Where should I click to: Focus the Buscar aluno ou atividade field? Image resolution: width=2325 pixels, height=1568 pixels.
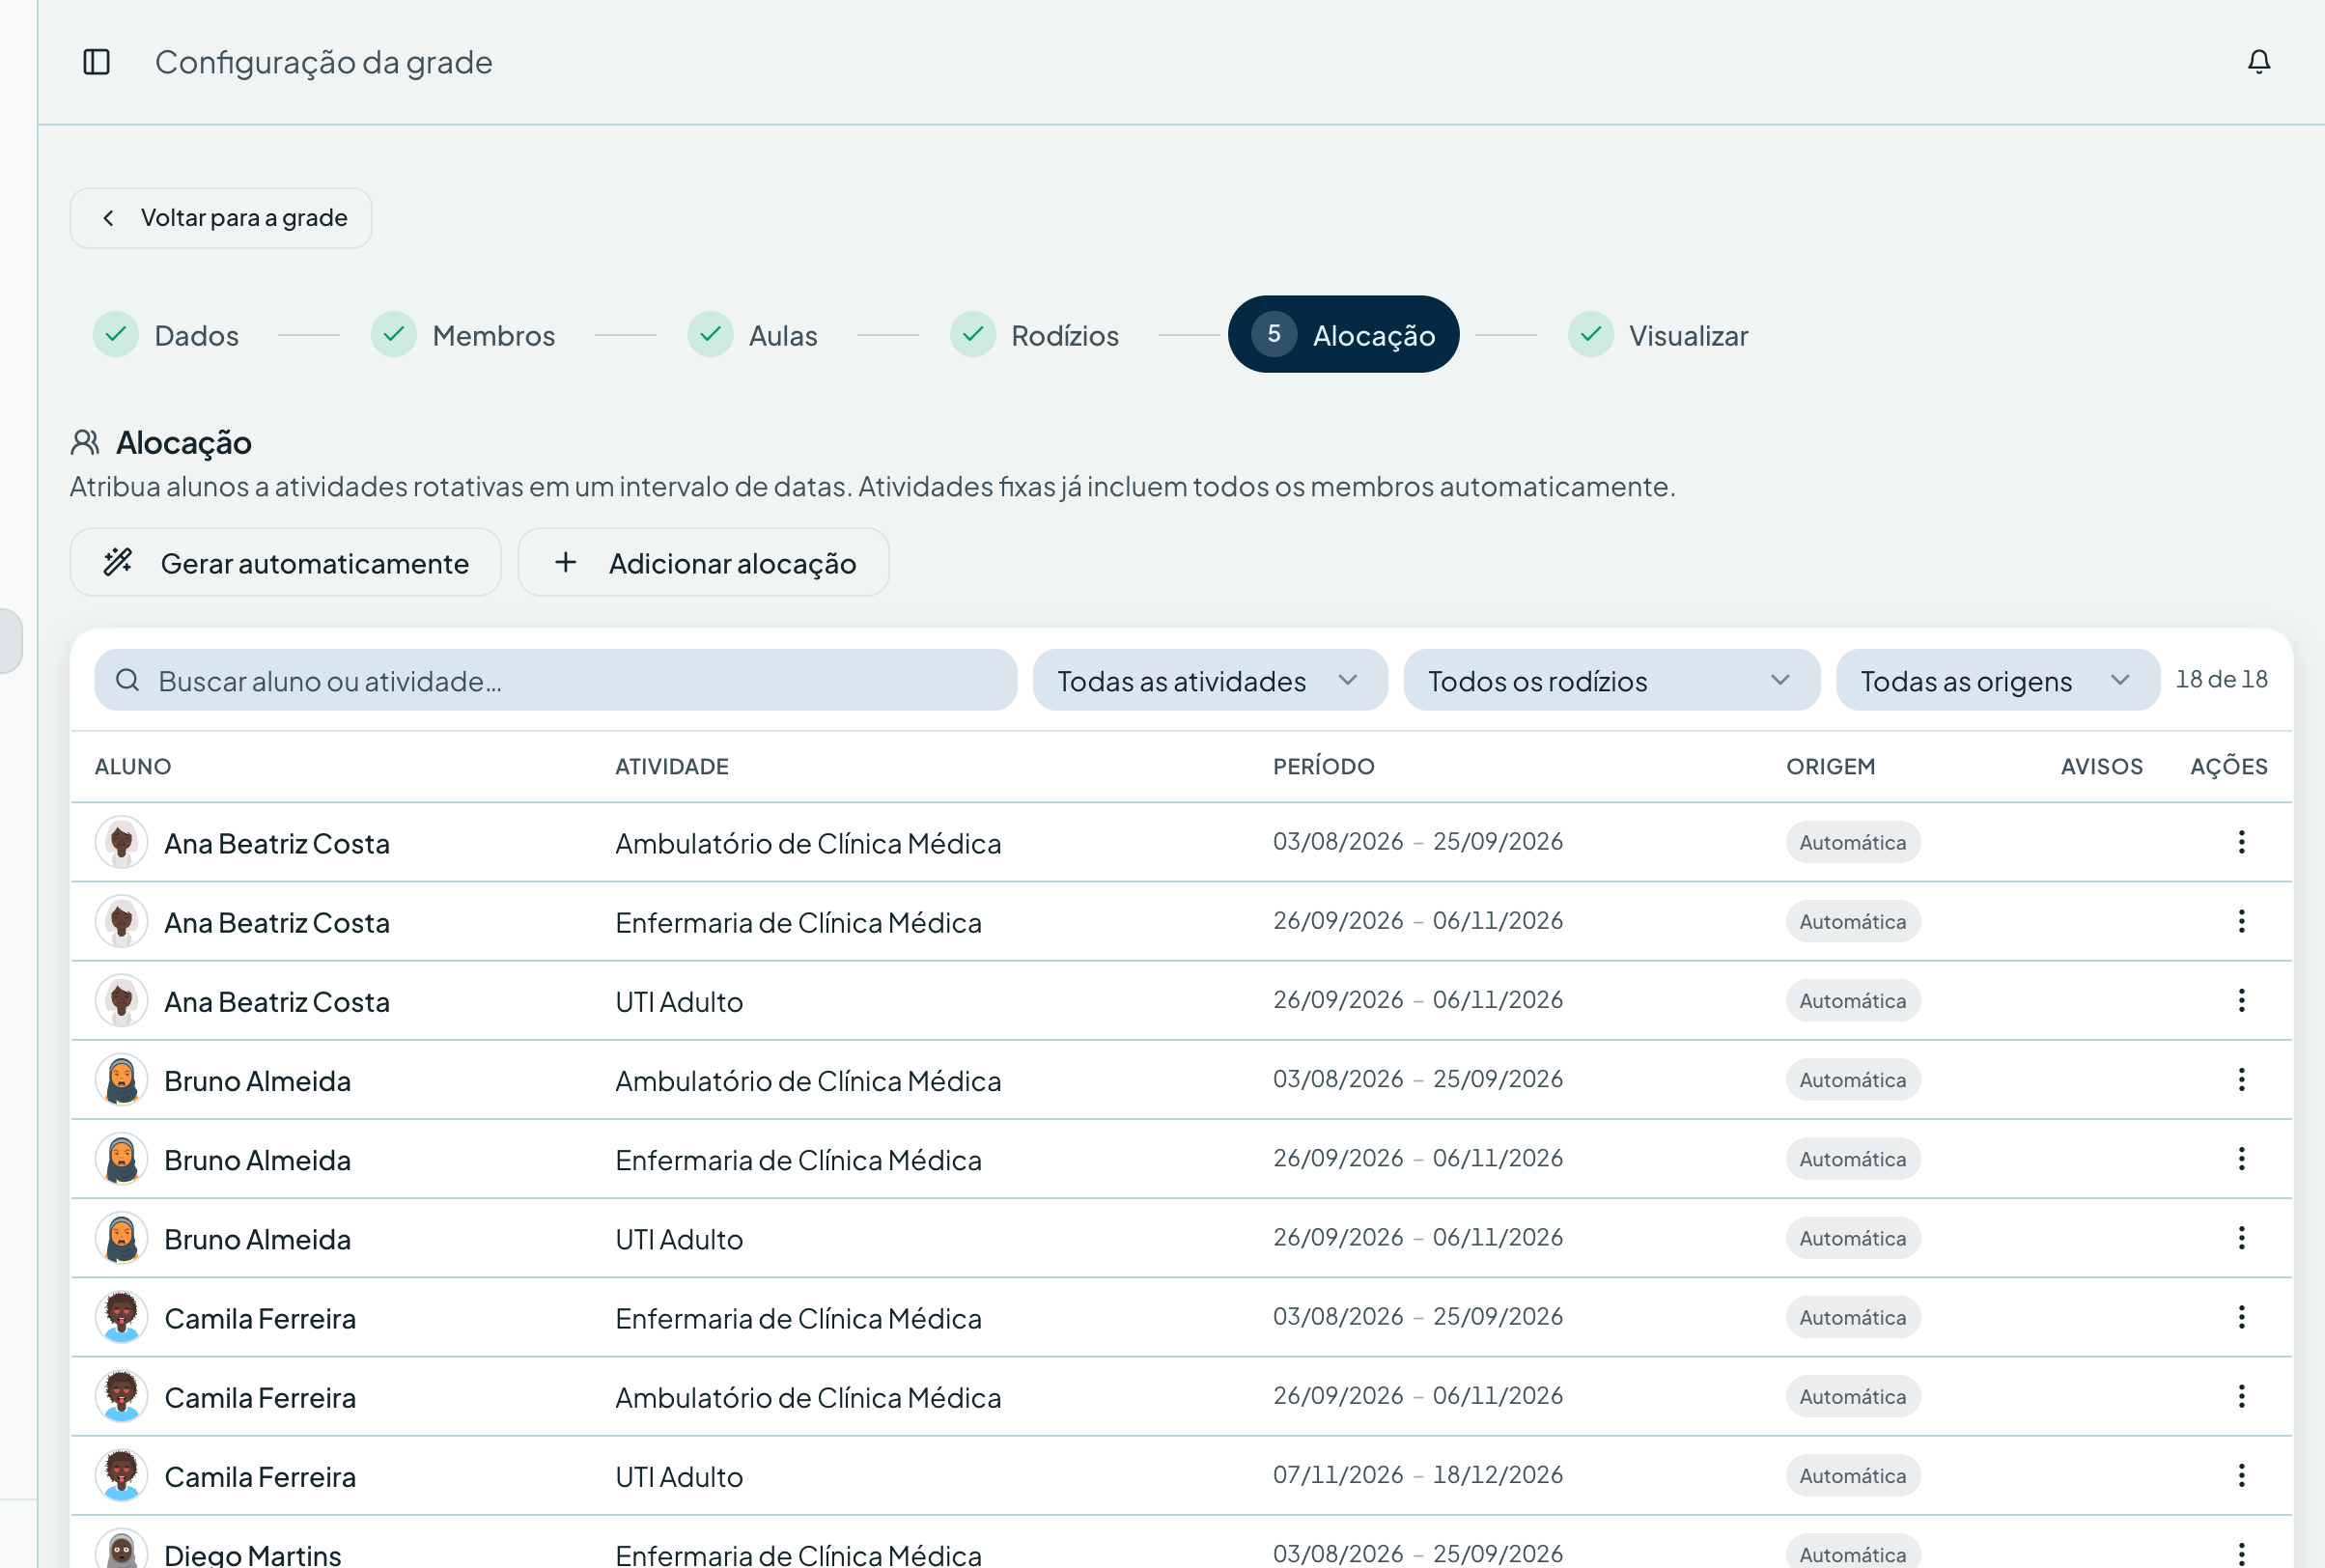click(556, 680)
